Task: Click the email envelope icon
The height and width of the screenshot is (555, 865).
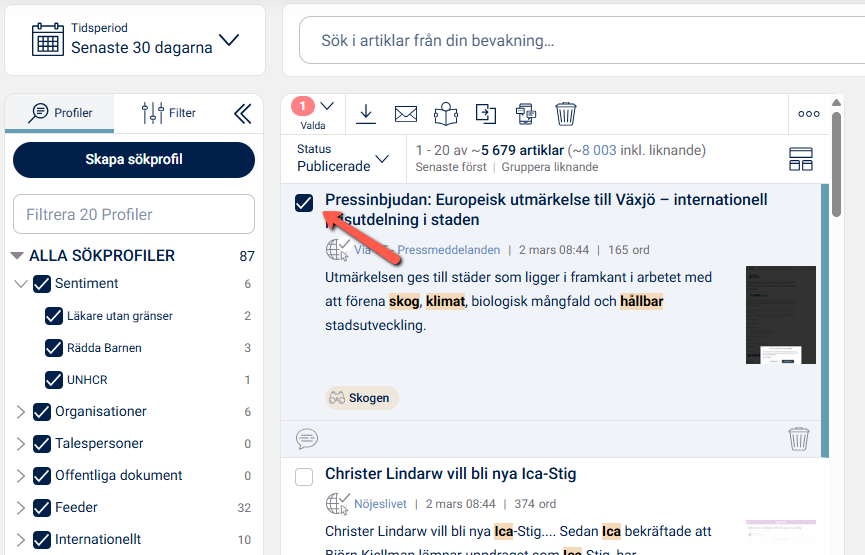Action: coord(405,114)
